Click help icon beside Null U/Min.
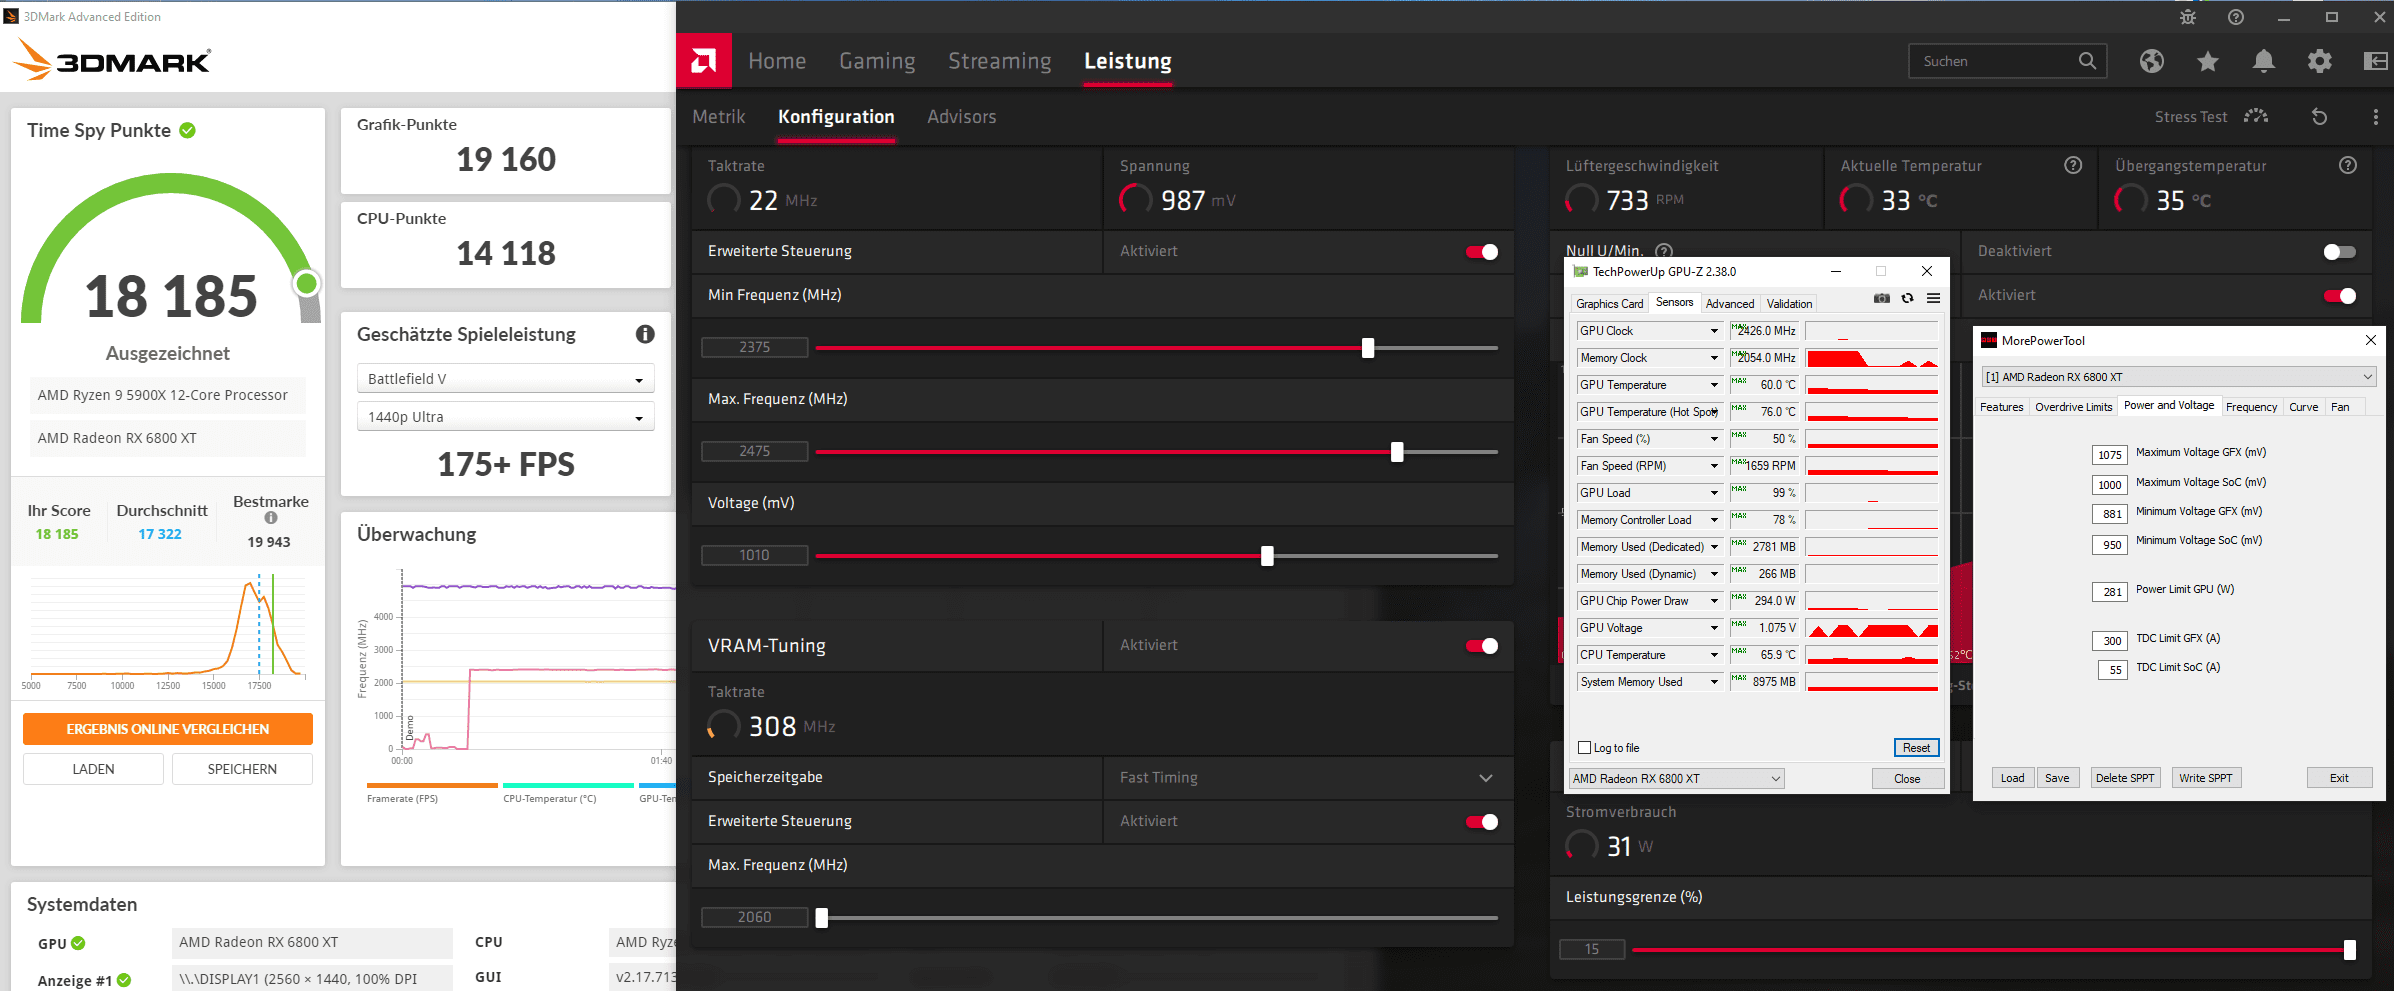The image size is (2394, 991). (x=1664, y=251)
